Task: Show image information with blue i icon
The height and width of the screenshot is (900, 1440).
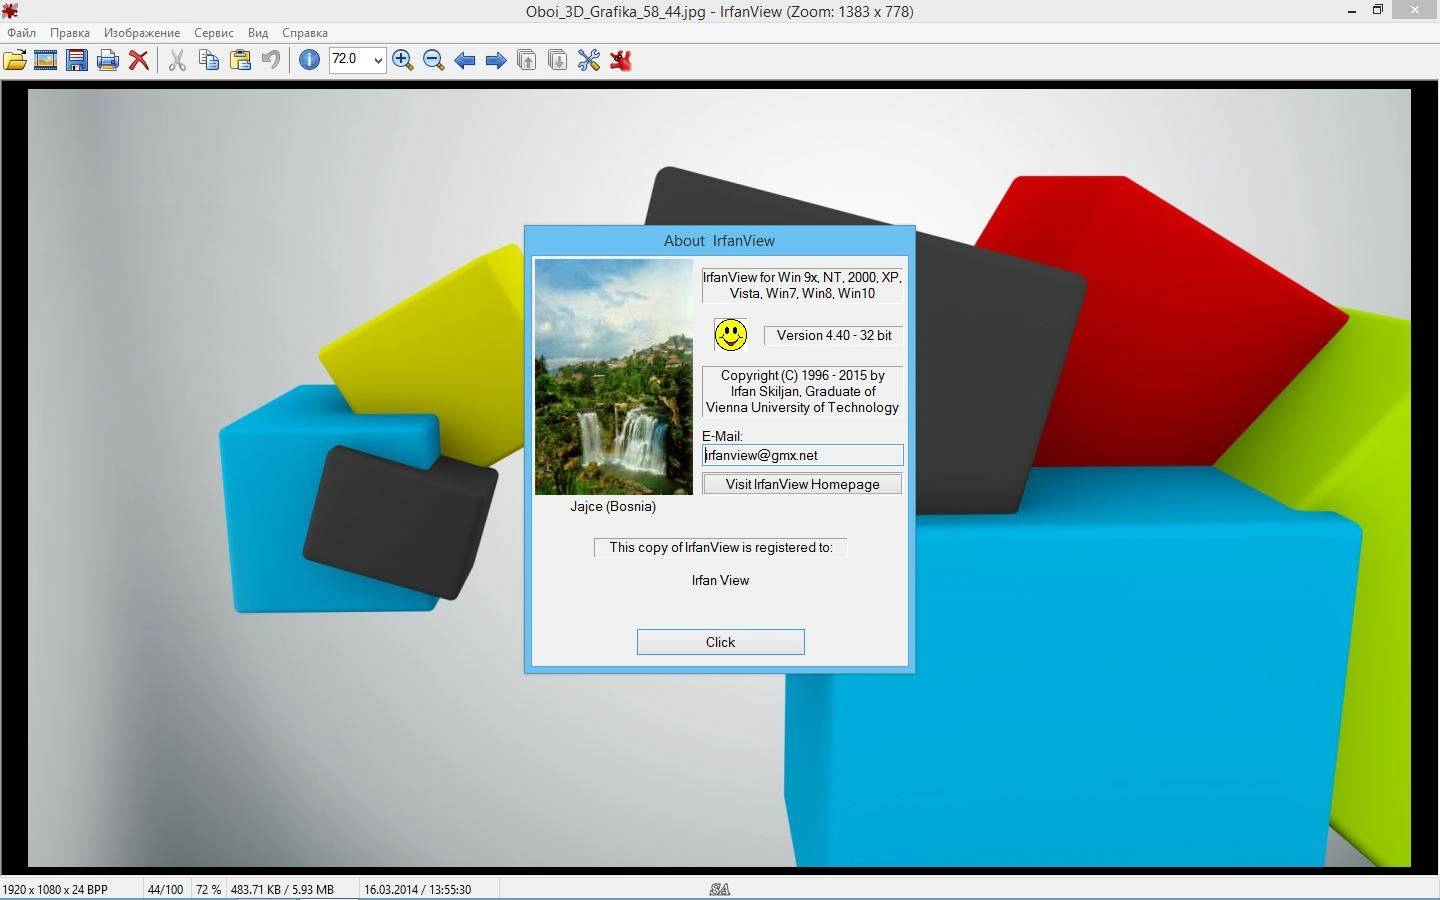Action: coord(310,60)
